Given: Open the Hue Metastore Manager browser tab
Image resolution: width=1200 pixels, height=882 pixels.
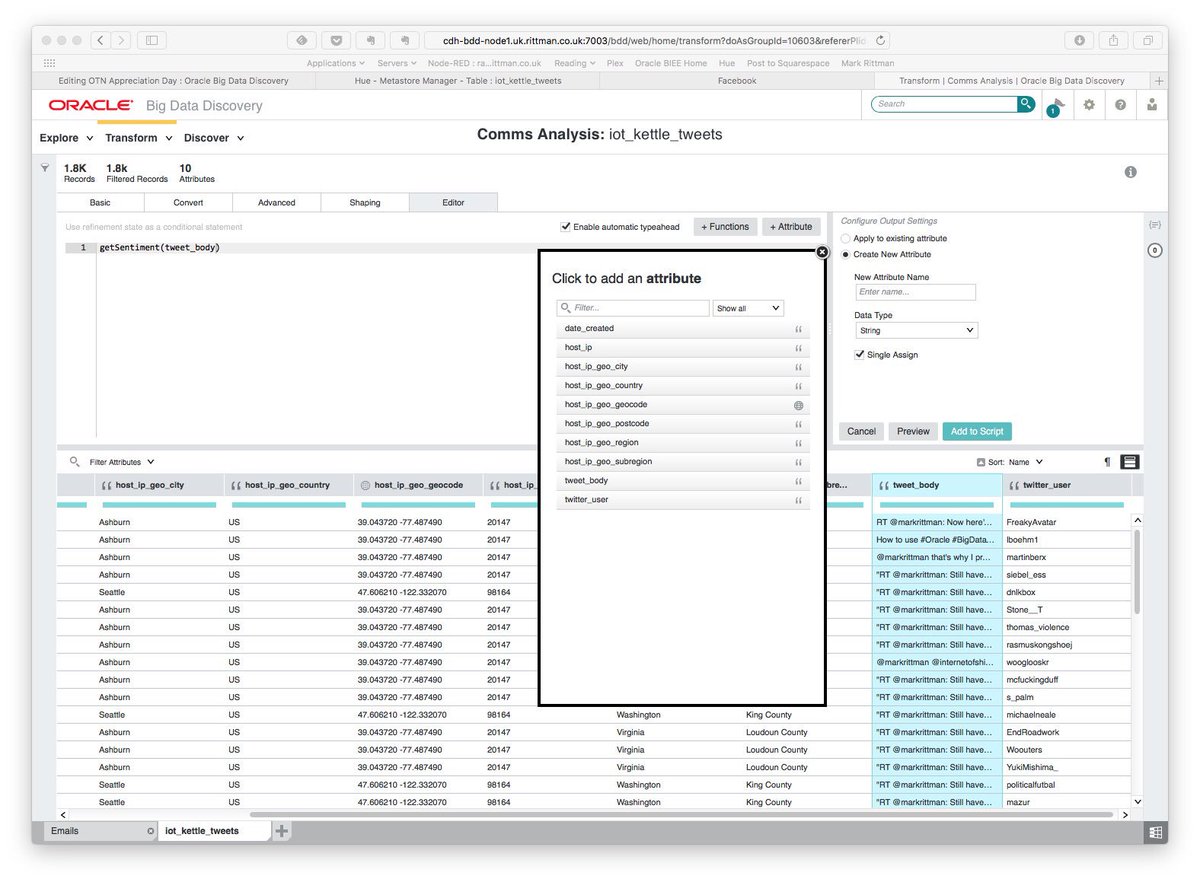Looking at the screenshot, I should pos(458,81).
